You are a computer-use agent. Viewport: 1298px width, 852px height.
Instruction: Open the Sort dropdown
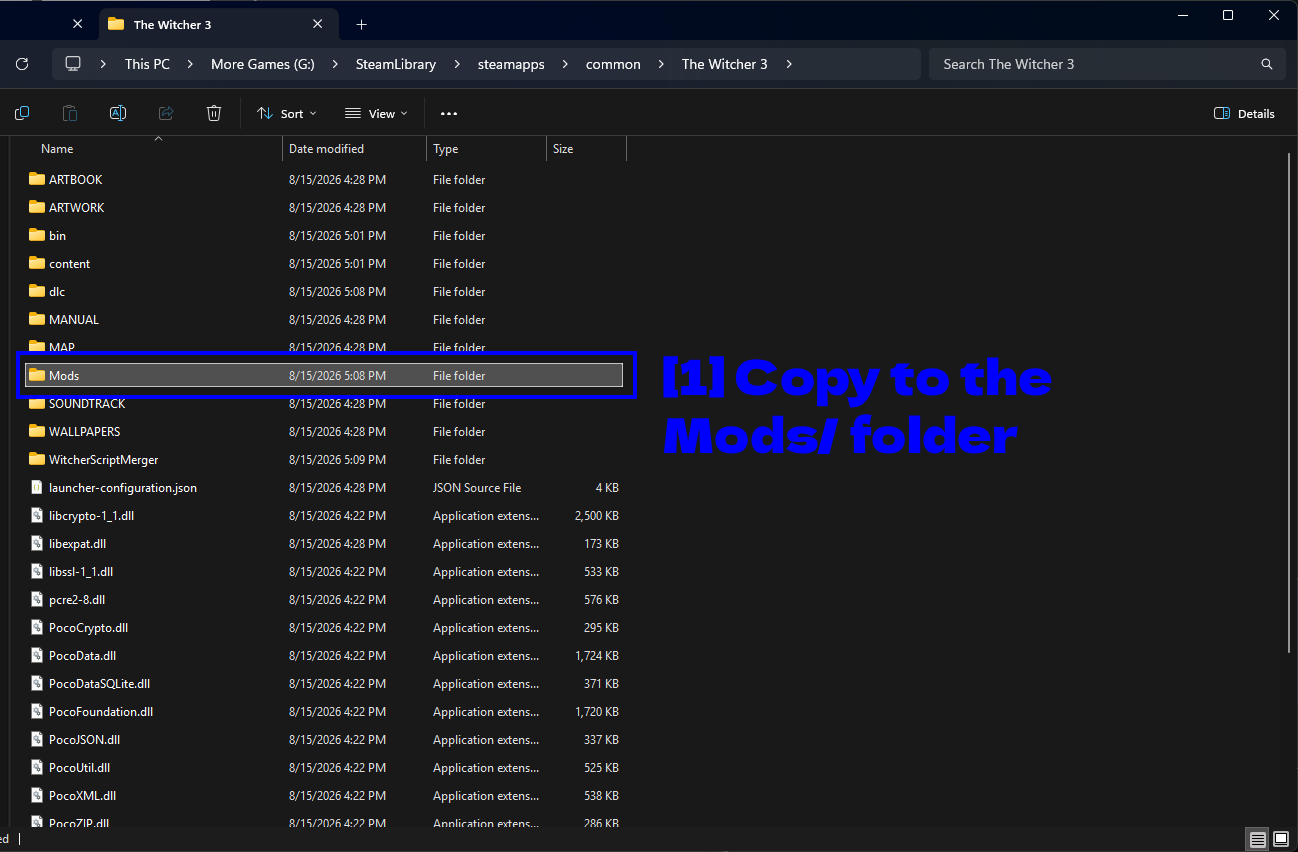(287, 113)
